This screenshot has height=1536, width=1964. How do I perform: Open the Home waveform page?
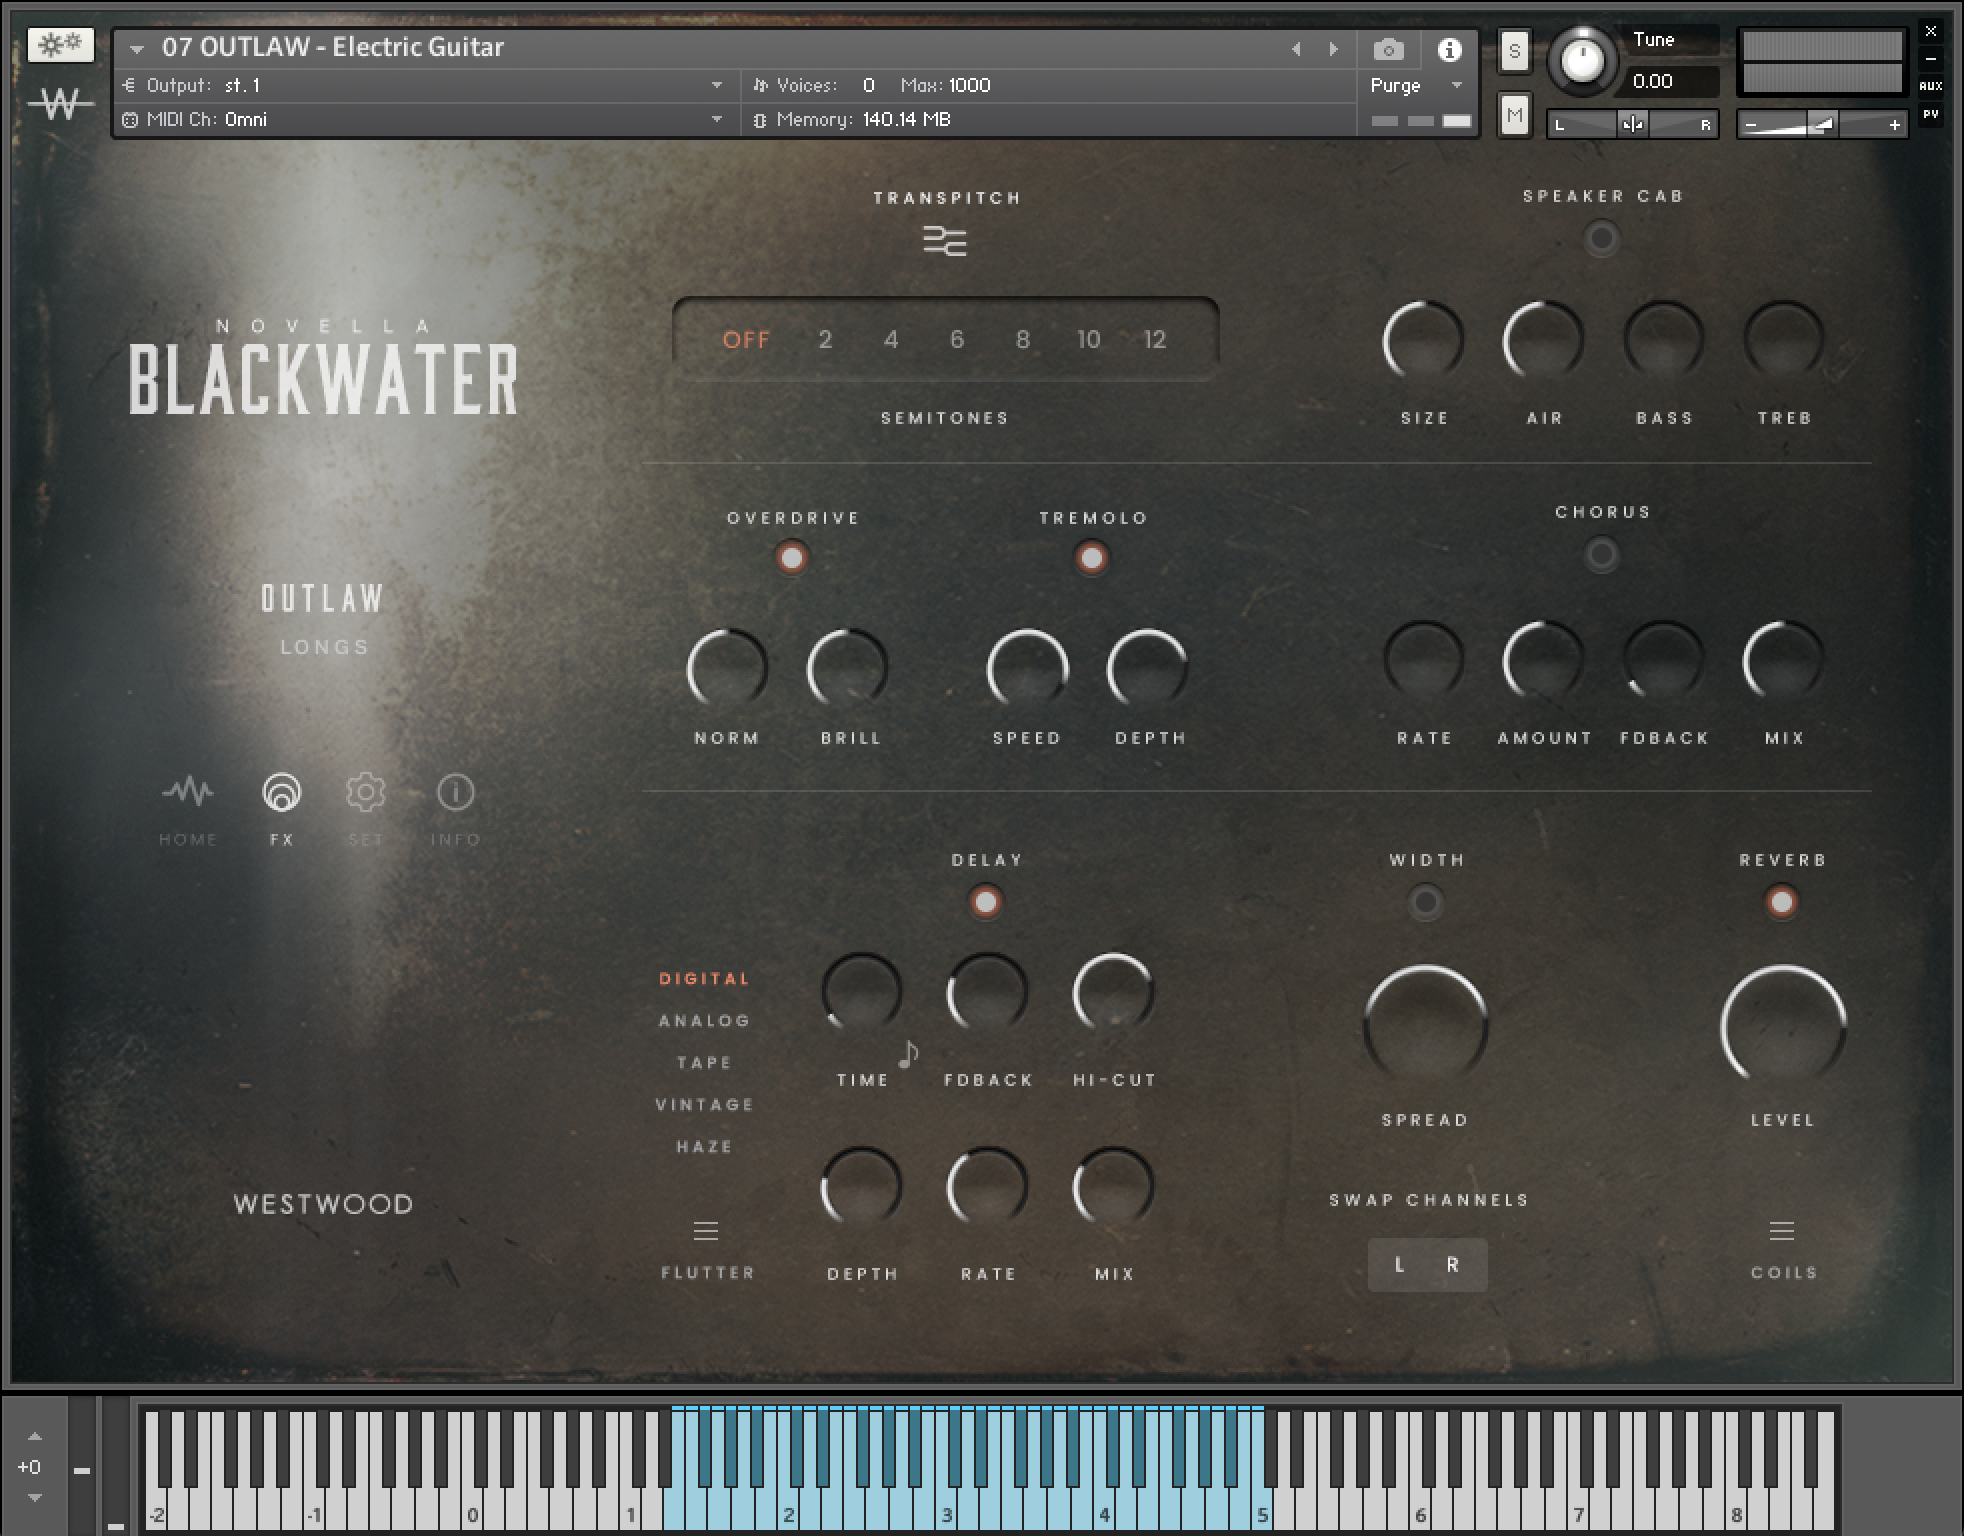point(188,792)
